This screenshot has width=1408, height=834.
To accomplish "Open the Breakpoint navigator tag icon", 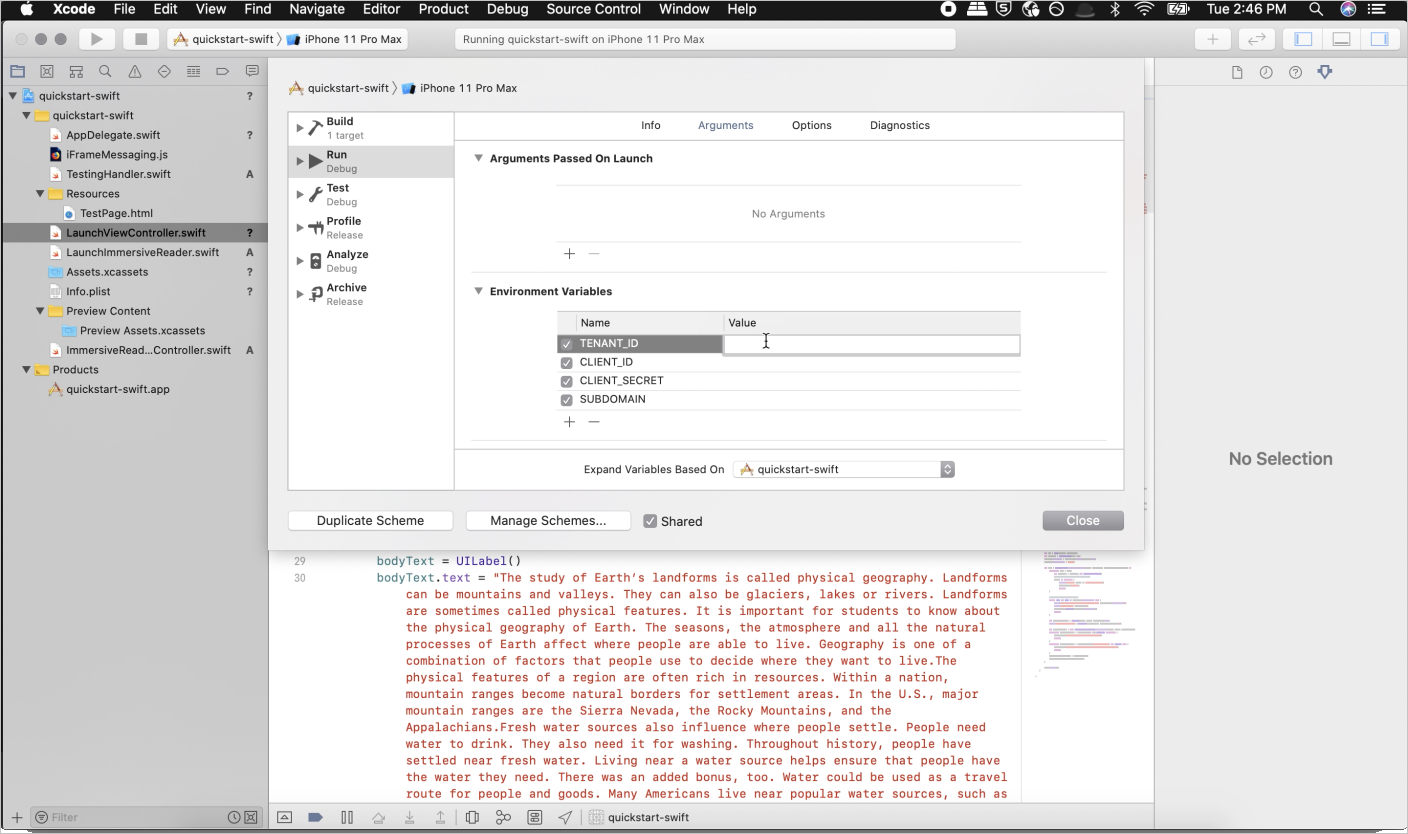I will click(x=222, y=71).
